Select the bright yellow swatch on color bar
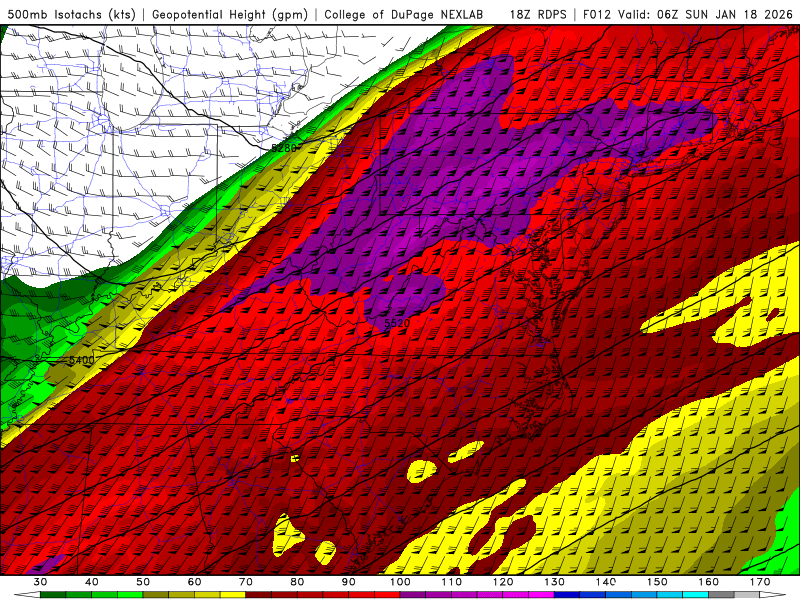This screenshot has height=600, width=800. coord(233,595)
